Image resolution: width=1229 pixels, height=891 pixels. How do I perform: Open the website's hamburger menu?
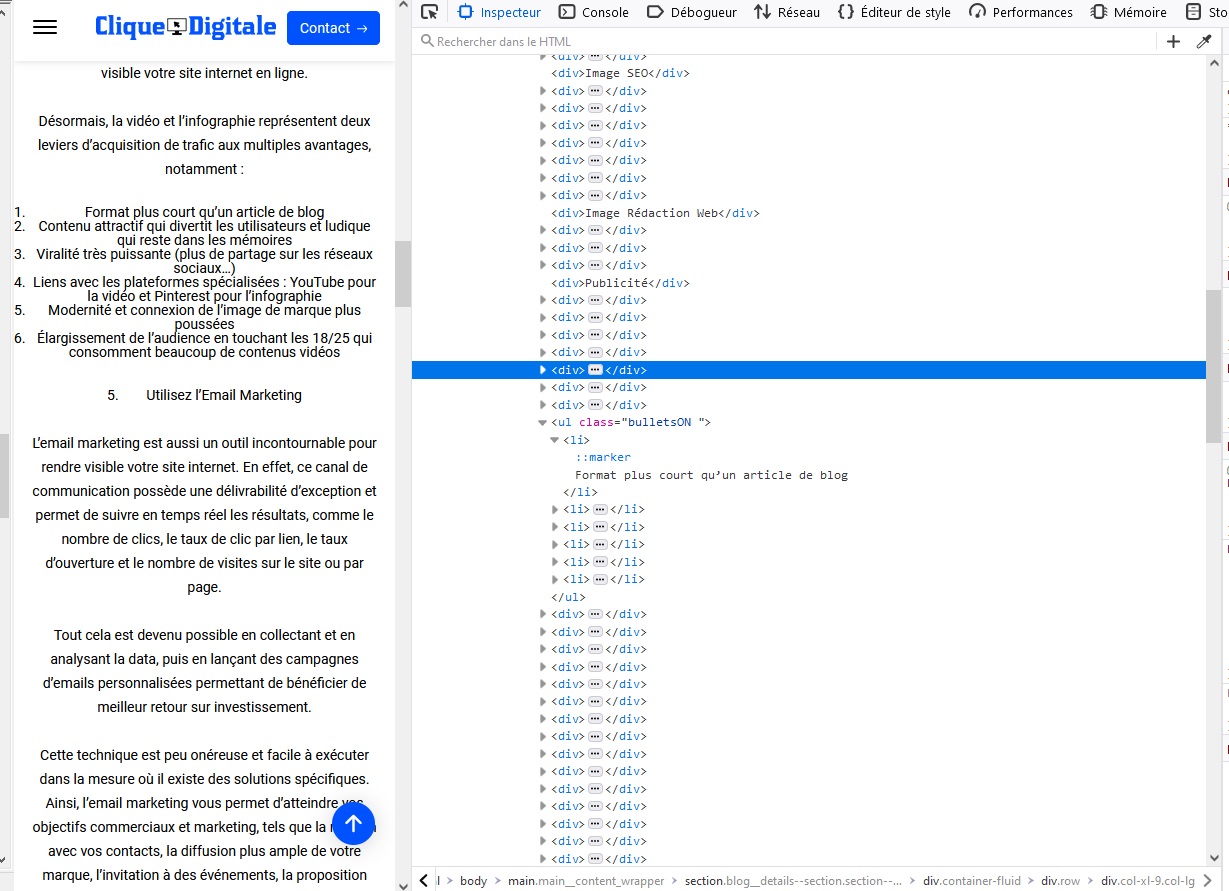coord(44,27)
